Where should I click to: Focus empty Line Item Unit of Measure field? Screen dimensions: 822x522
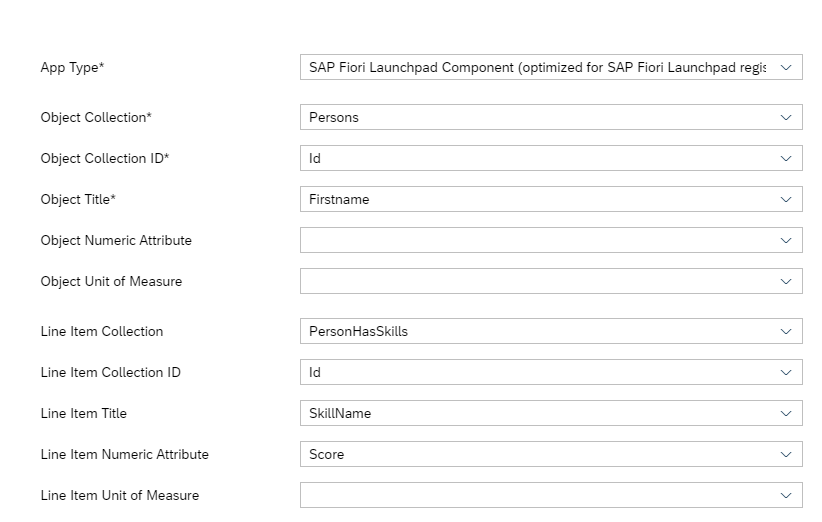pos(537,495)
